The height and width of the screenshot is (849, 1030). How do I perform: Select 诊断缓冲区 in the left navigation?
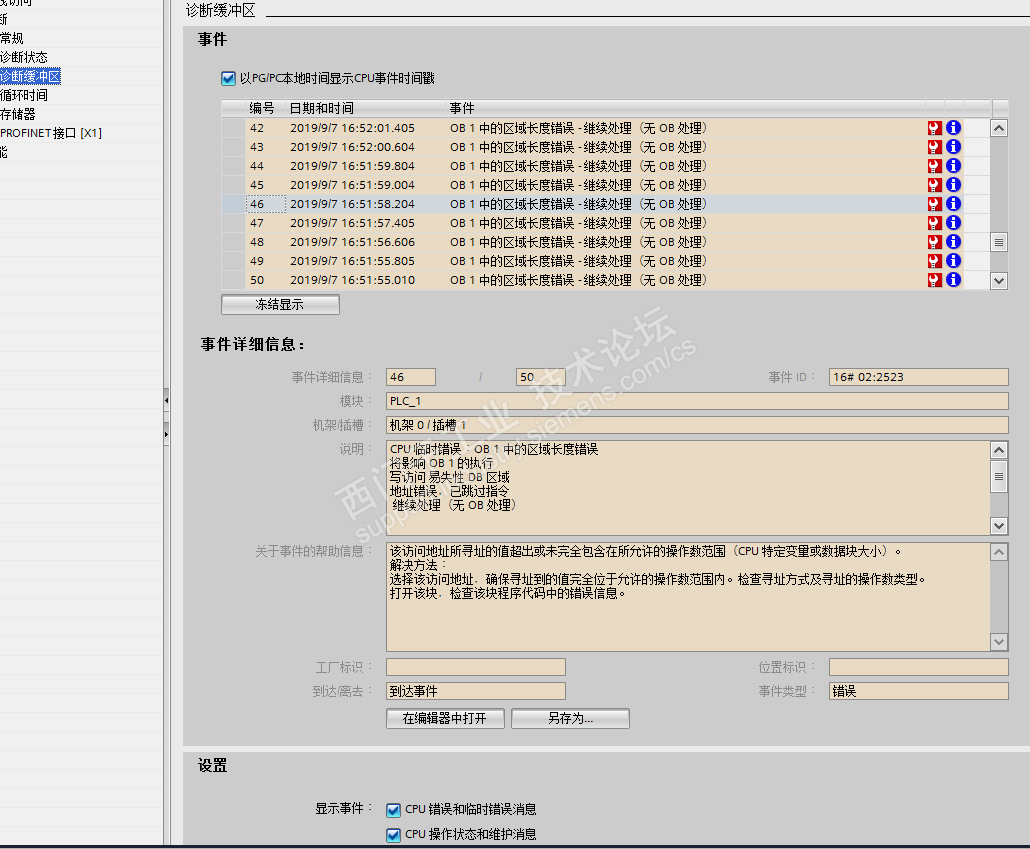tap(30, 76)
